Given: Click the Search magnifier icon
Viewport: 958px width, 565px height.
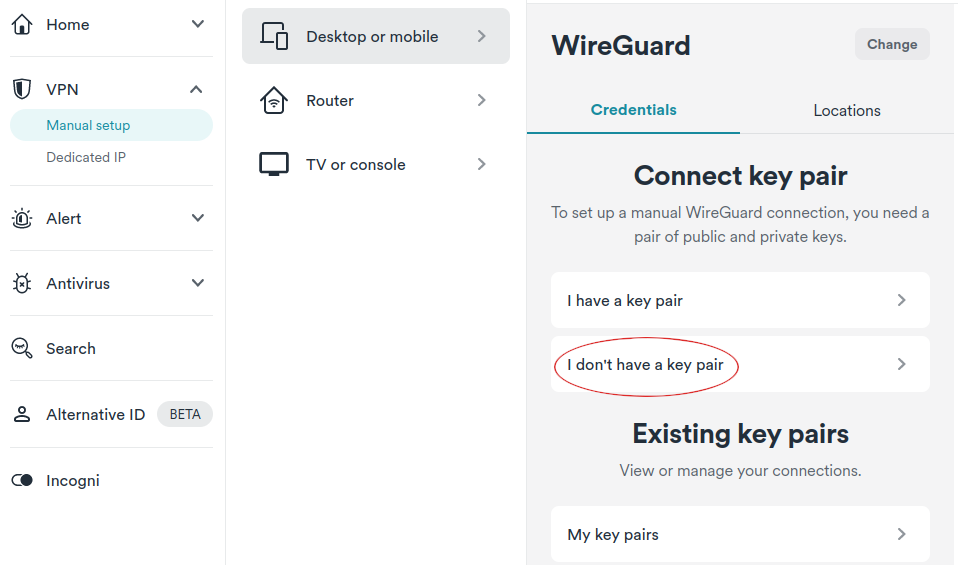Looking at the screenshot, I should 22,348.
